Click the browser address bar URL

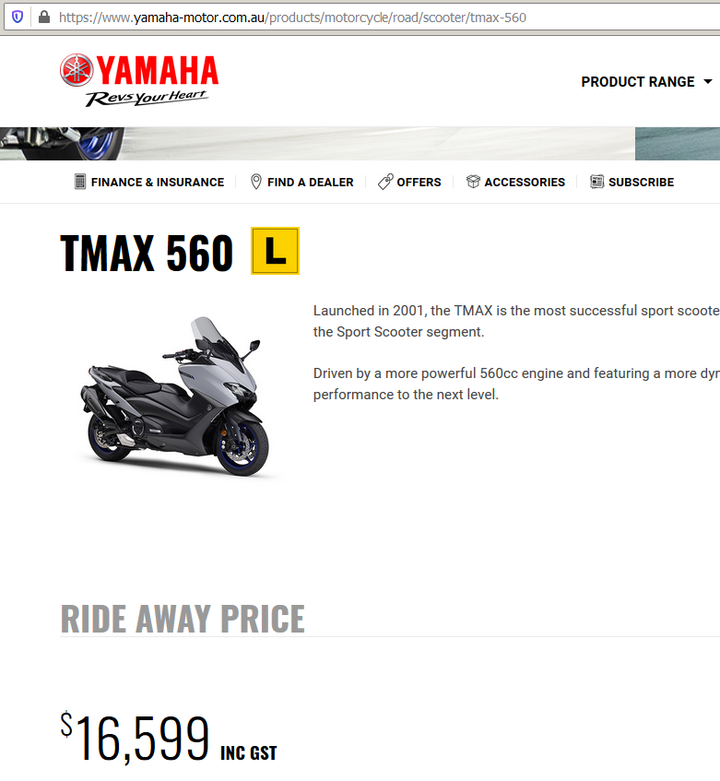pos(292,17)
